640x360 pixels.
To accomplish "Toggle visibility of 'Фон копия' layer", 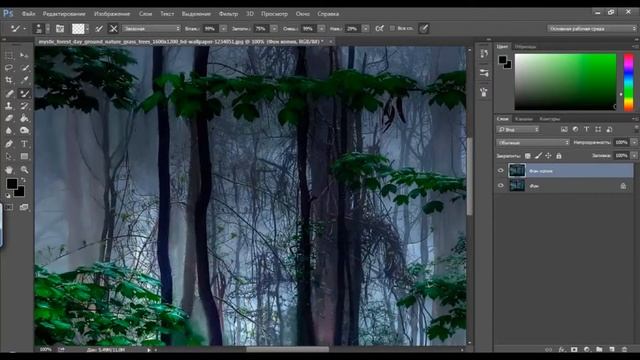I will click(x=501, y=171).
